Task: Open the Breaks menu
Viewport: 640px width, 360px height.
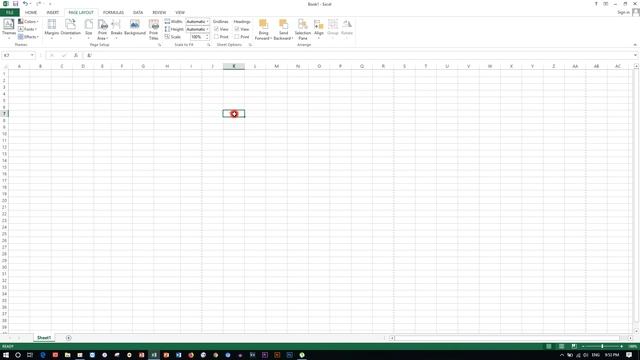Action: tap(116, 29)
